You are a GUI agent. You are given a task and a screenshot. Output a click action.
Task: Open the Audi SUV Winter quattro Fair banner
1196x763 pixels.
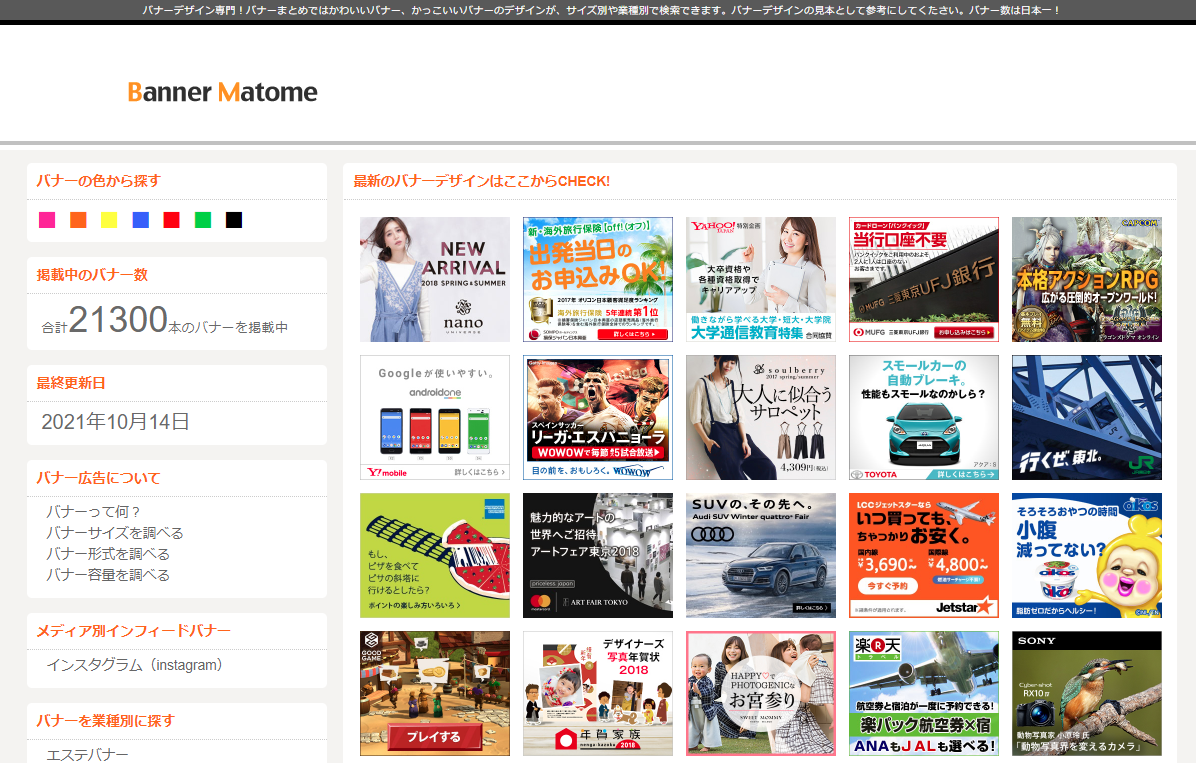pyautogui.click(x=760, y=555)
